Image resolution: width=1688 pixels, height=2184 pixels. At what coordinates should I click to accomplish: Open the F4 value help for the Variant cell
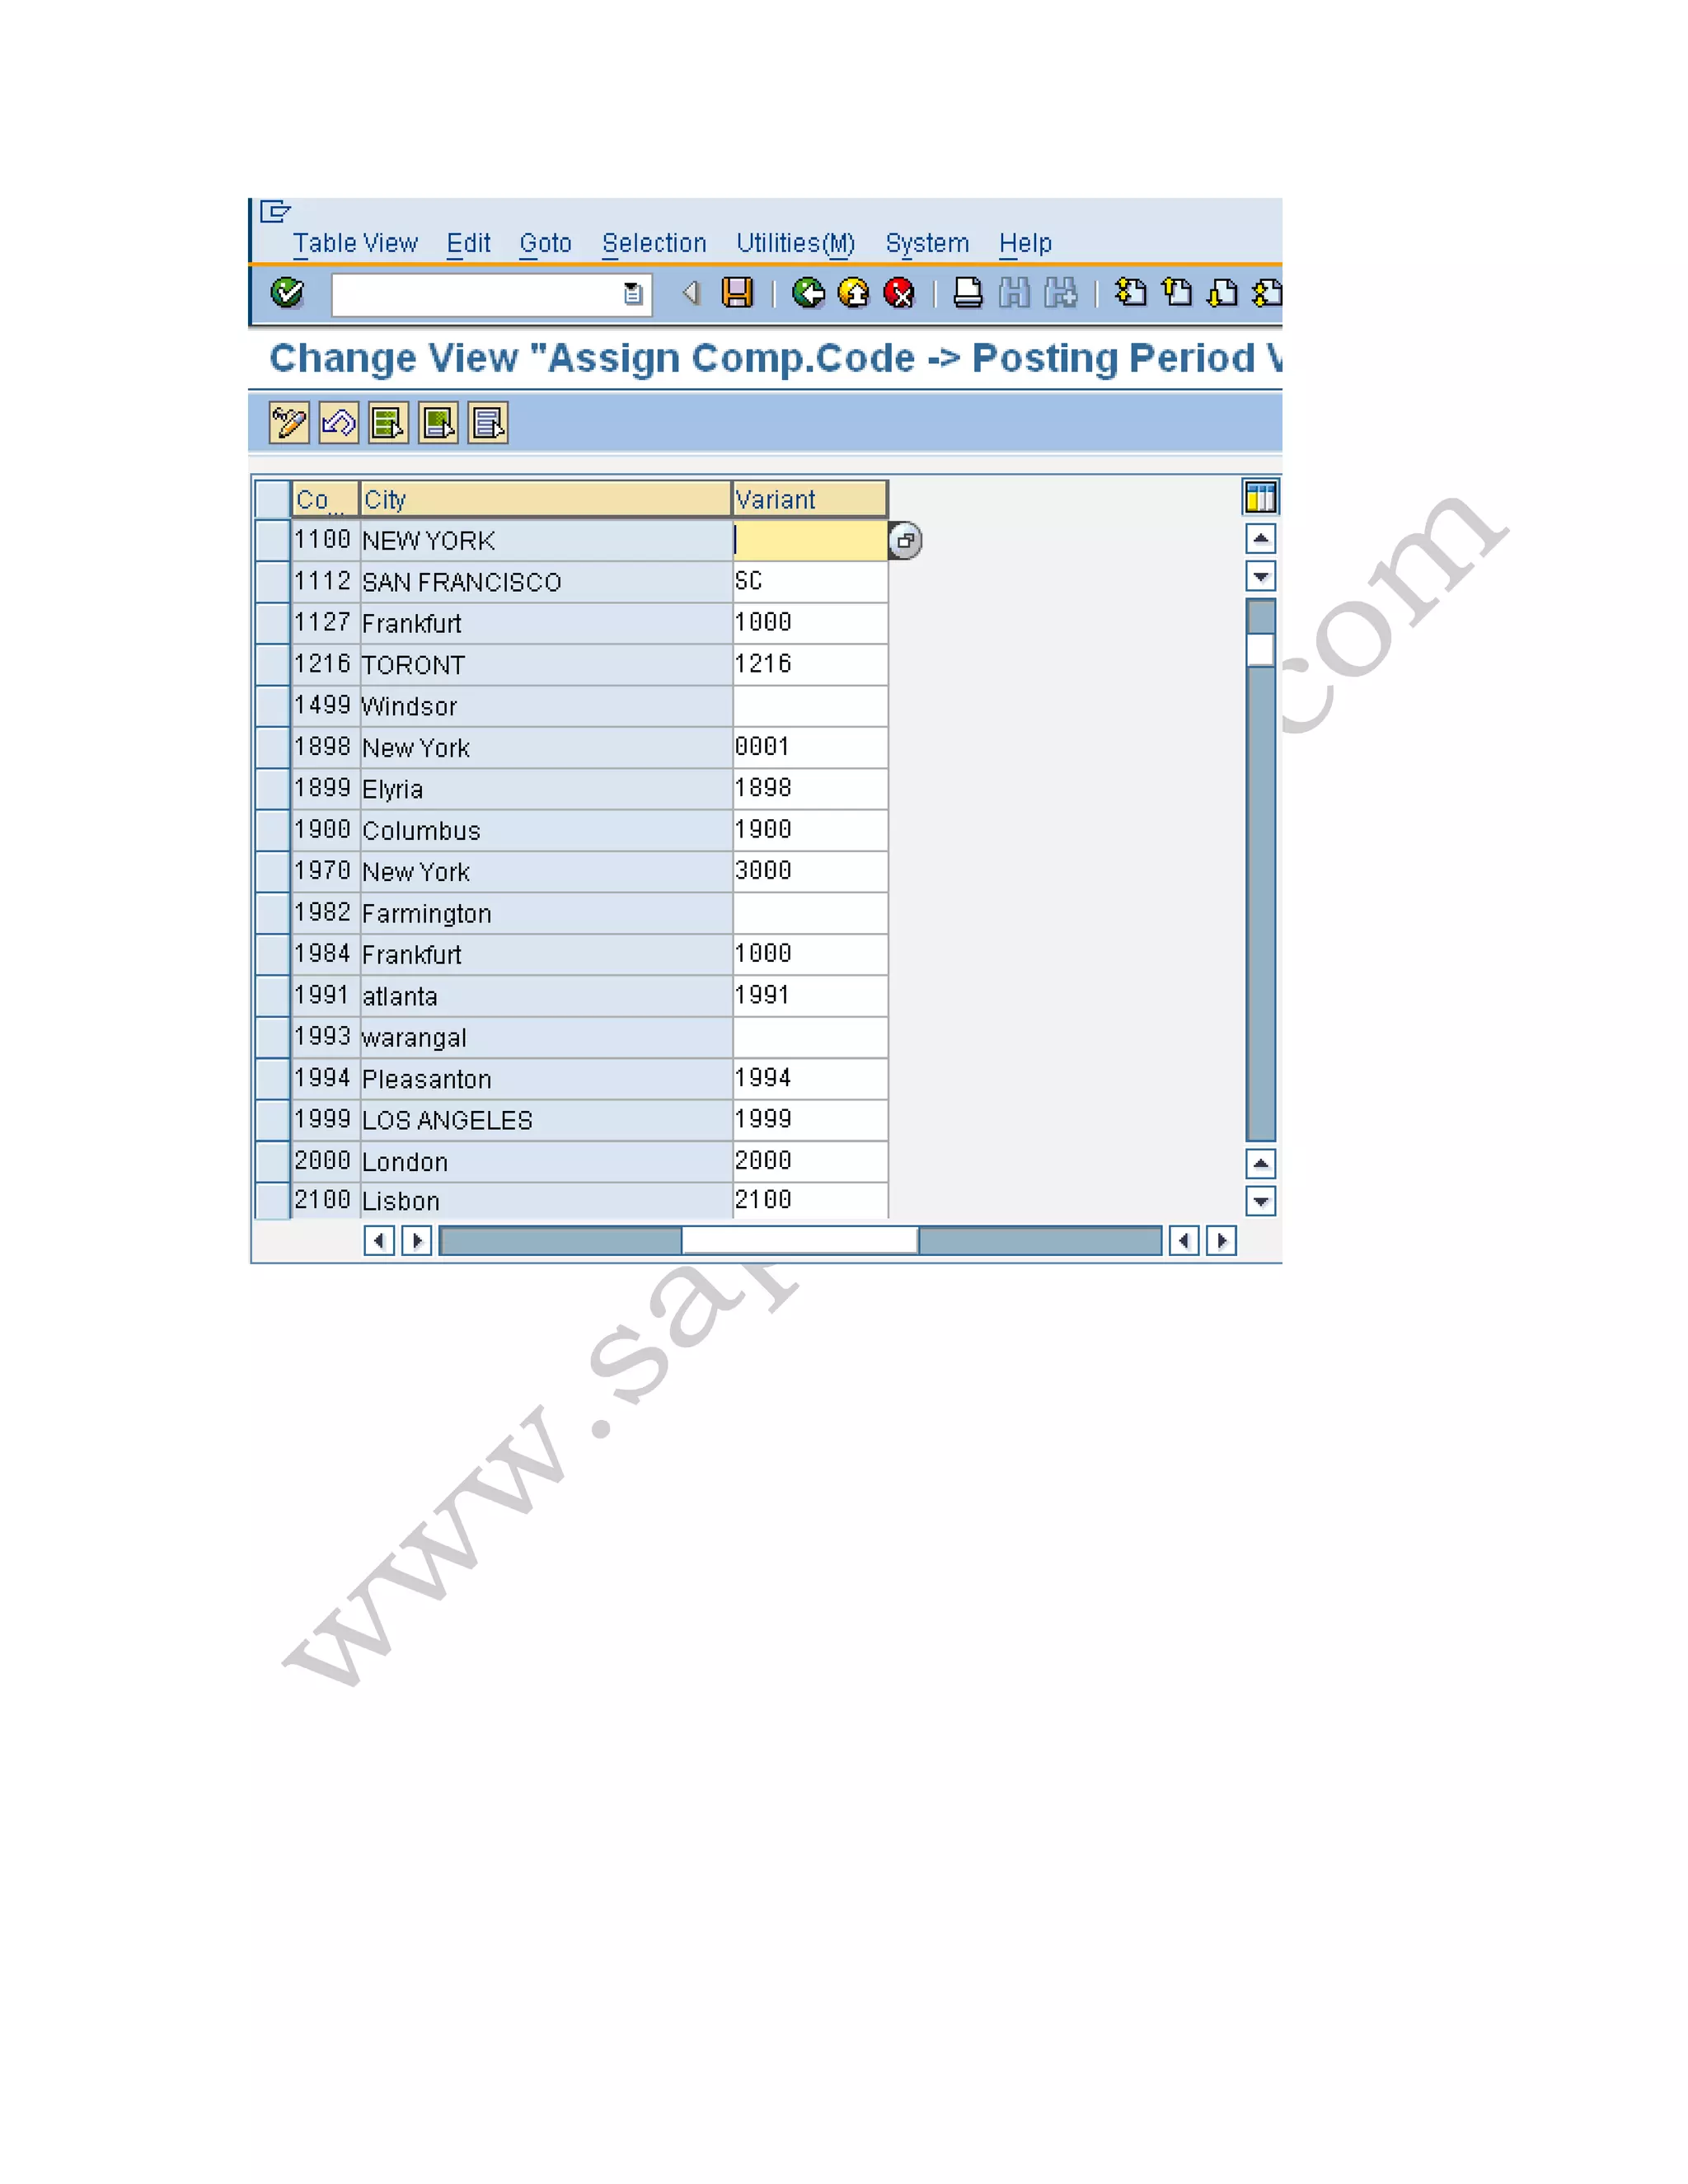(905, 541)
